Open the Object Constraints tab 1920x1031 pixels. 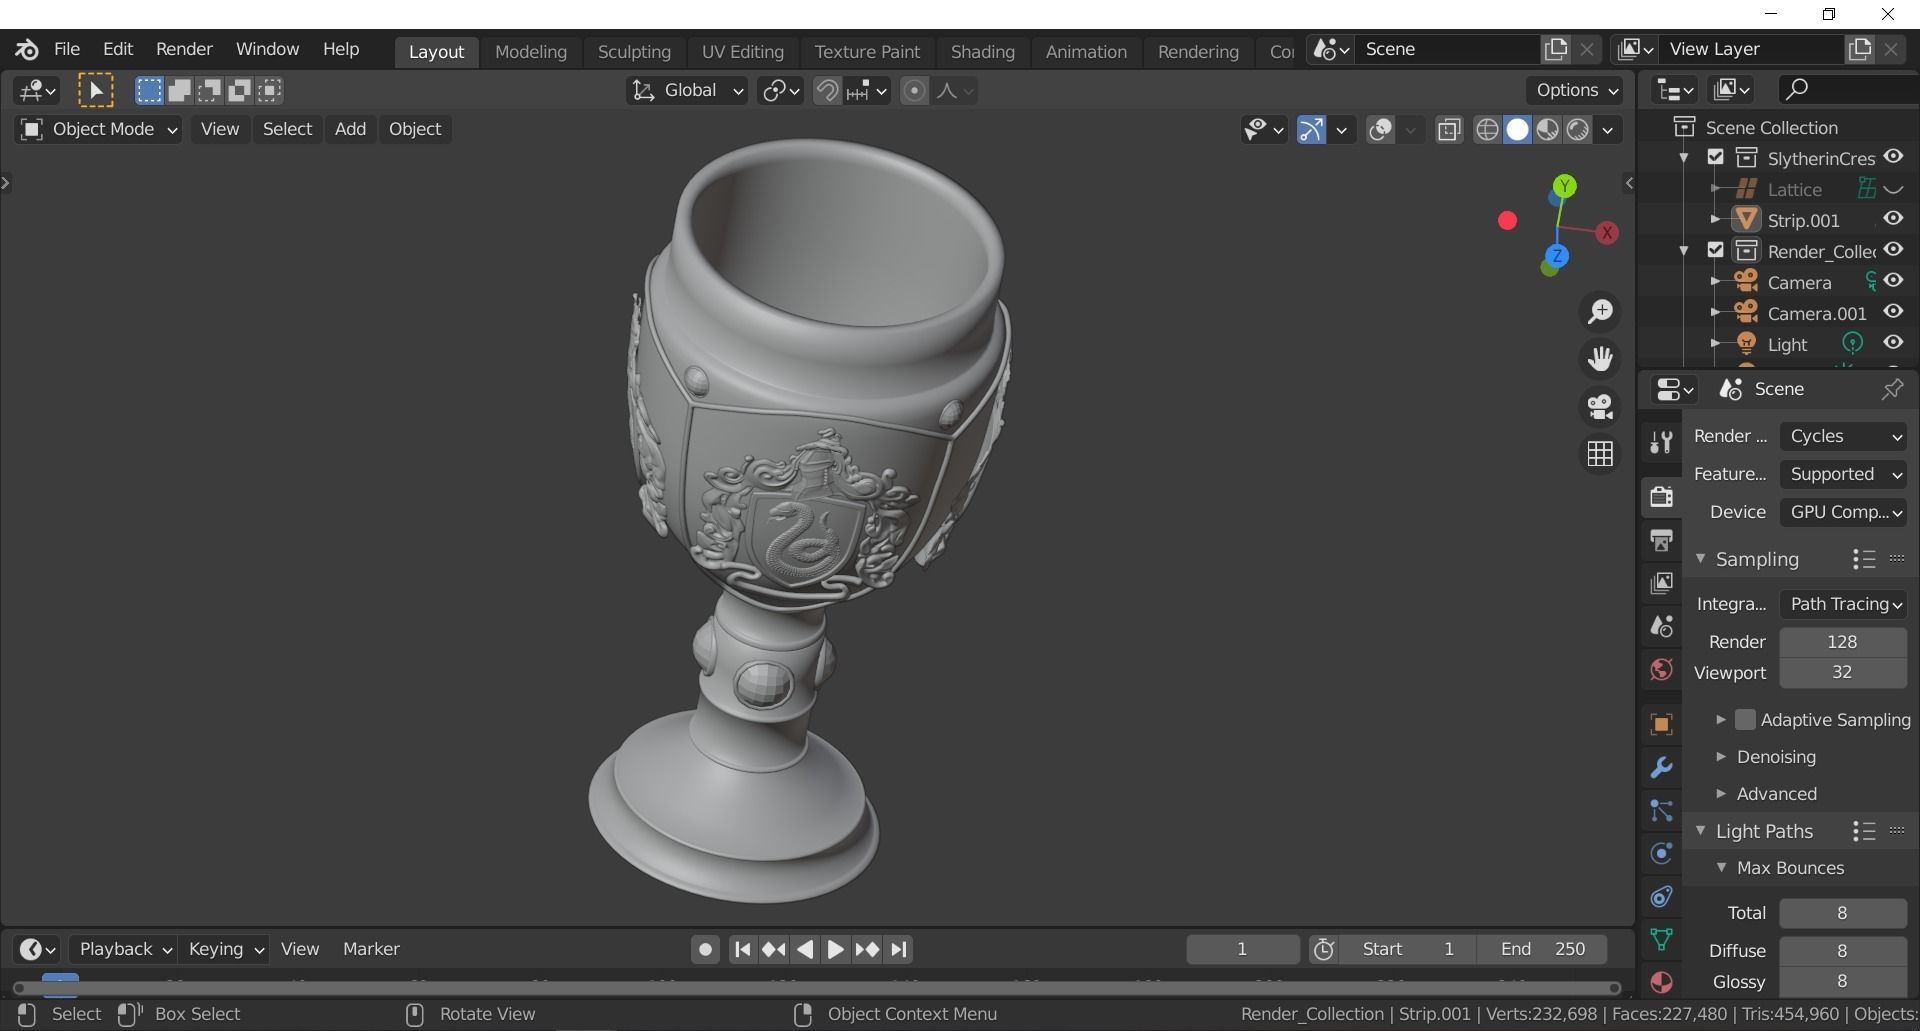(1661, 896)
